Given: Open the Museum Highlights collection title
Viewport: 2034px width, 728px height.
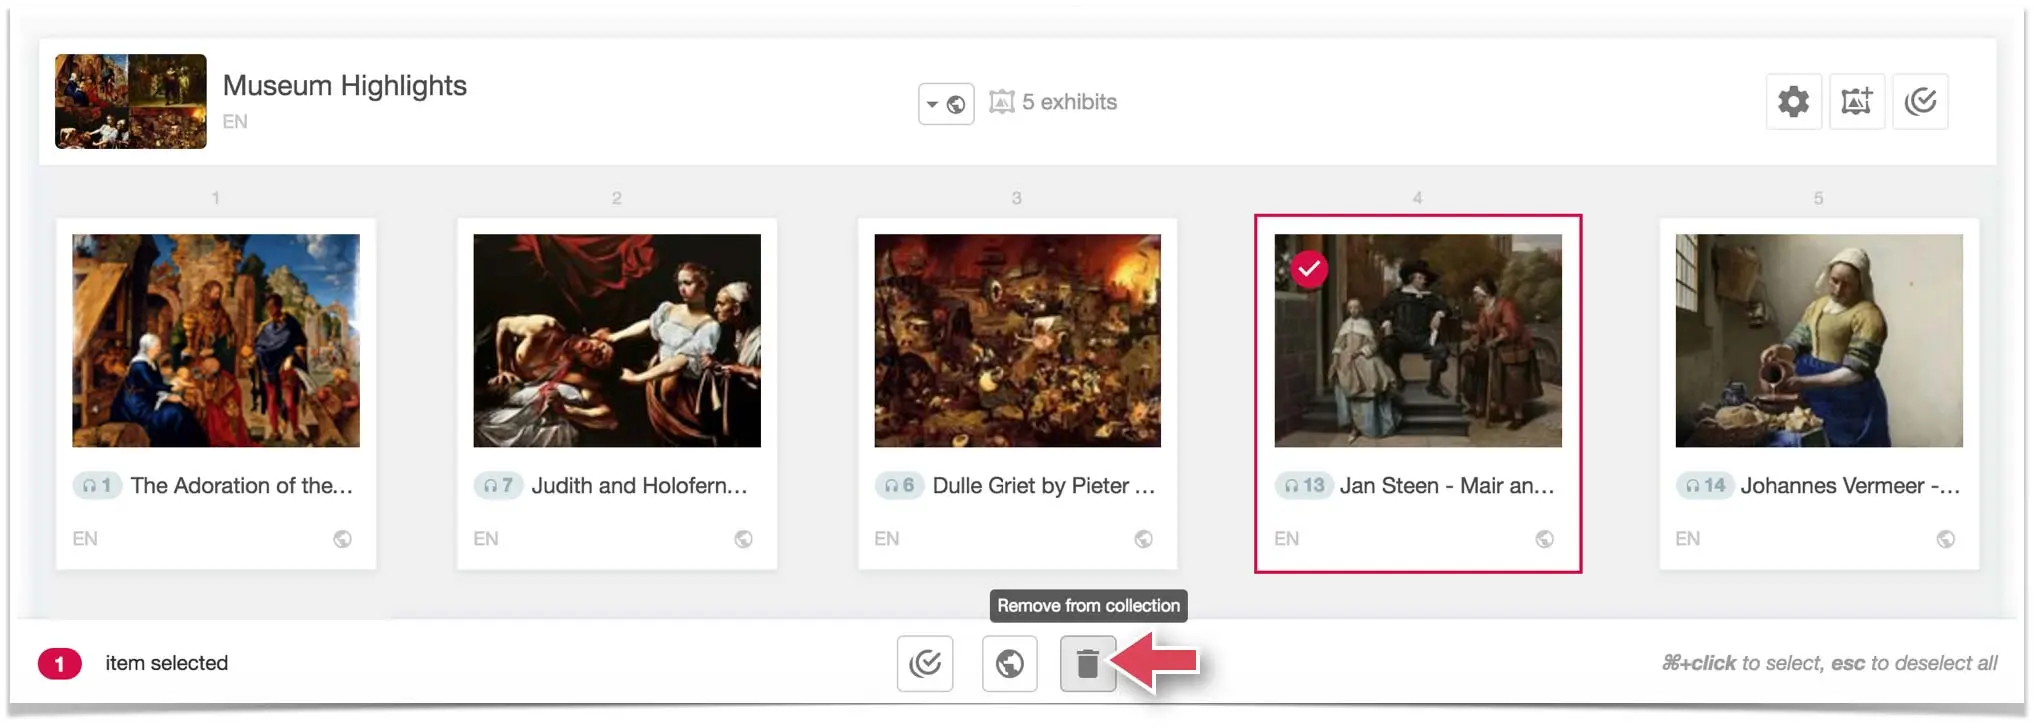Looking at the screenshot, I should click(x=344, y=86).
